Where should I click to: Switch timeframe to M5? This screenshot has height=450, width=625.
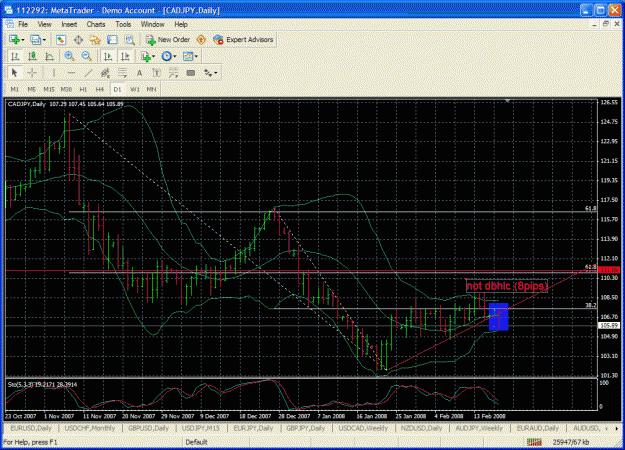click(31, 89)
